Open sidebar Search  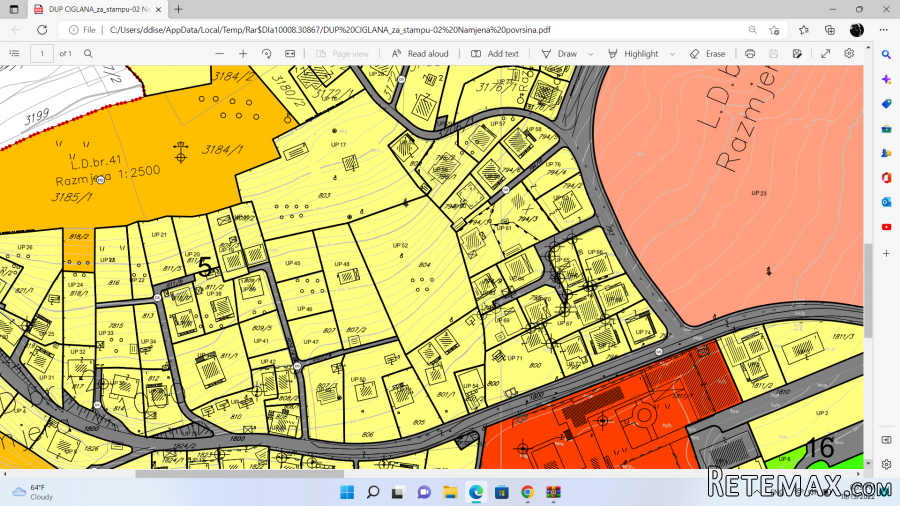(x=887, y=55)
